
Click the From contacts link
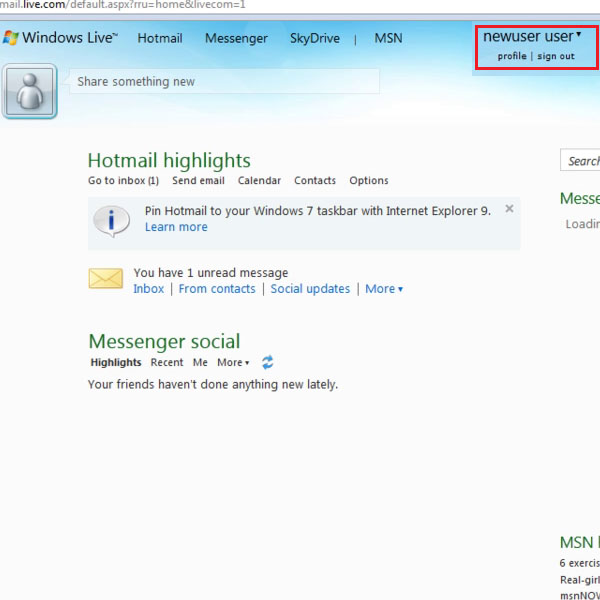coord(217,289)
